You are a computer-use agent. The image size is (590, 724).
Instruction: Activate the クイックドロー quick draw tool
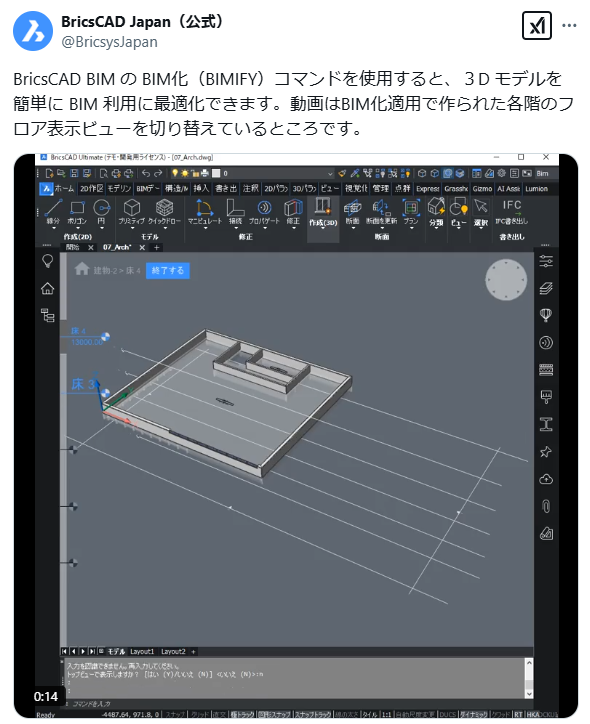164,211
